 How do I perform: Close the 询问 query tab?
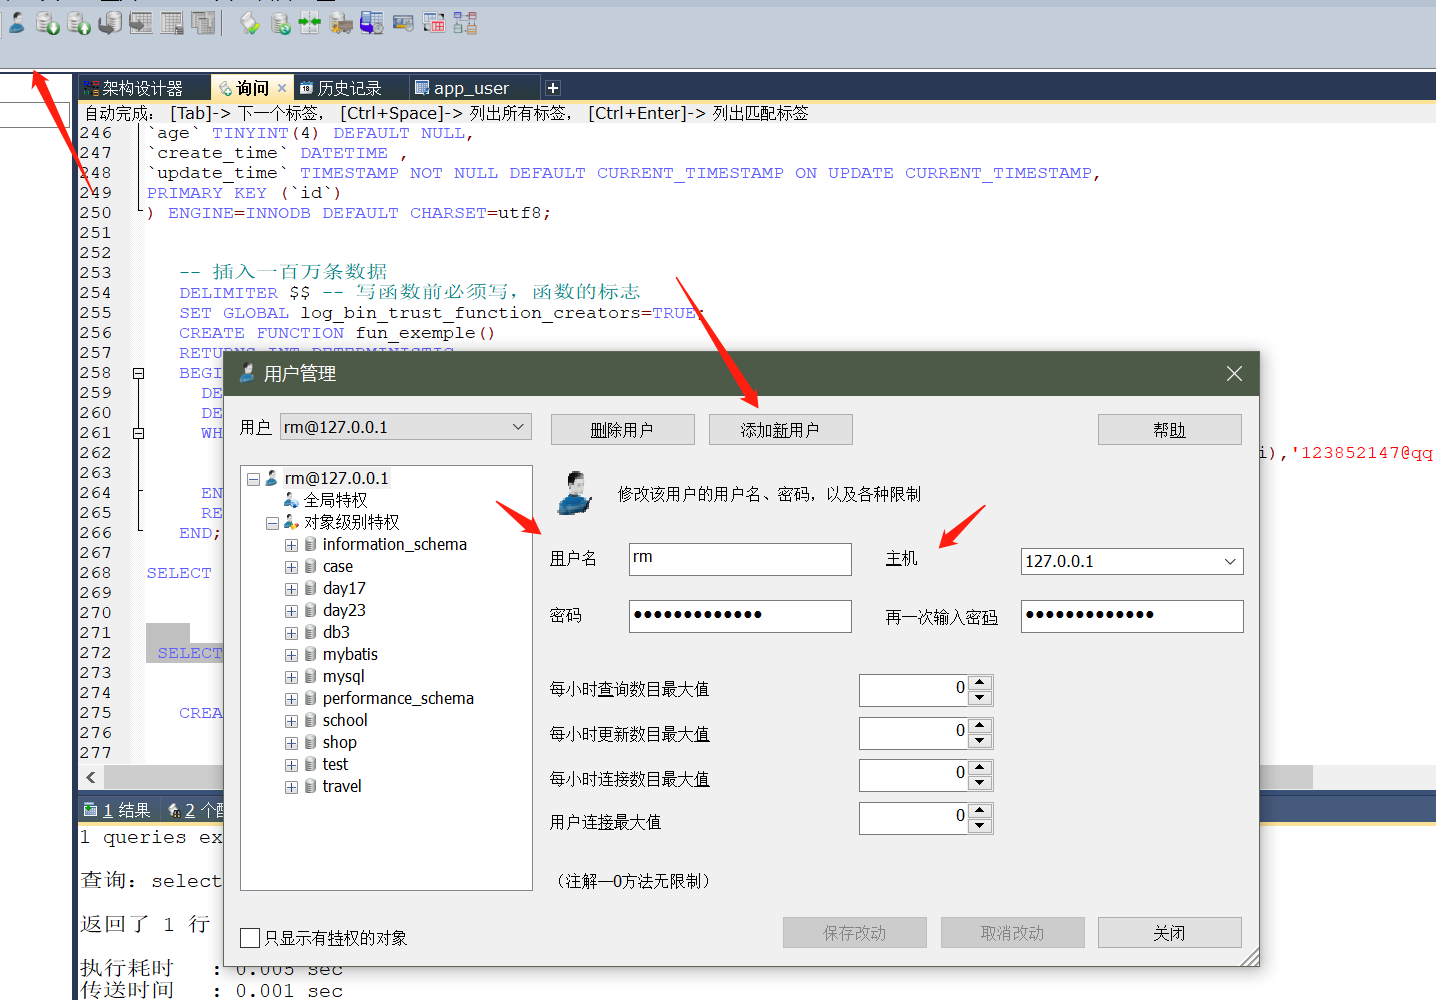point(282,88)
